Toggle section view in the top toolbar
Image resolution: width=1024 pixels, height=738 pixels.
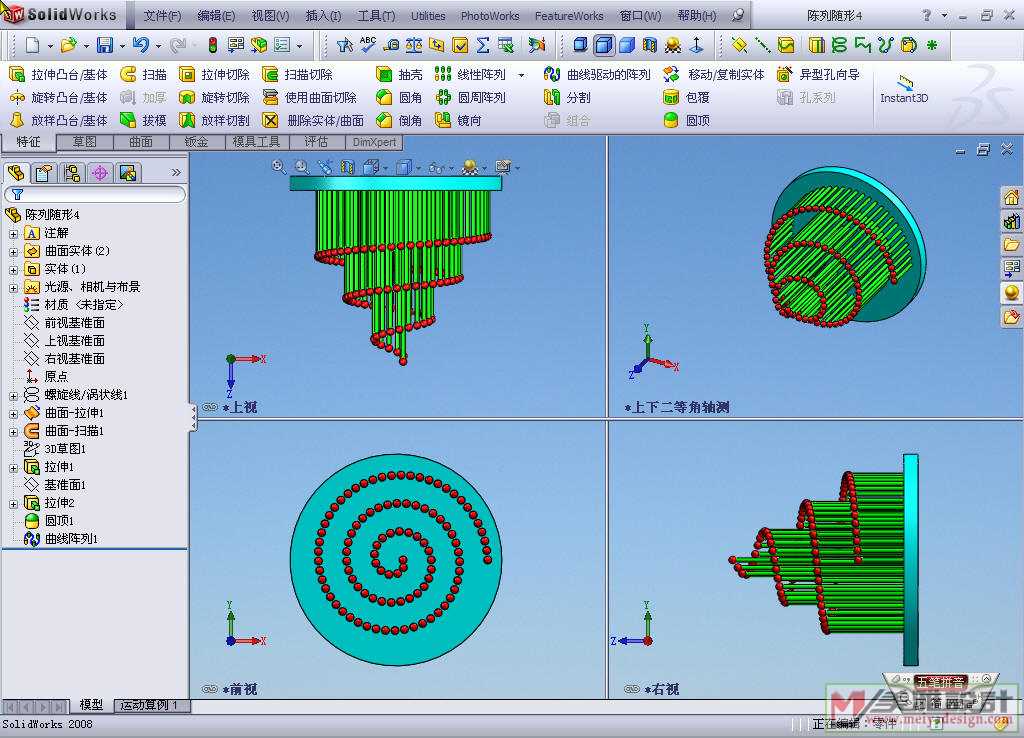click(650, 44)
